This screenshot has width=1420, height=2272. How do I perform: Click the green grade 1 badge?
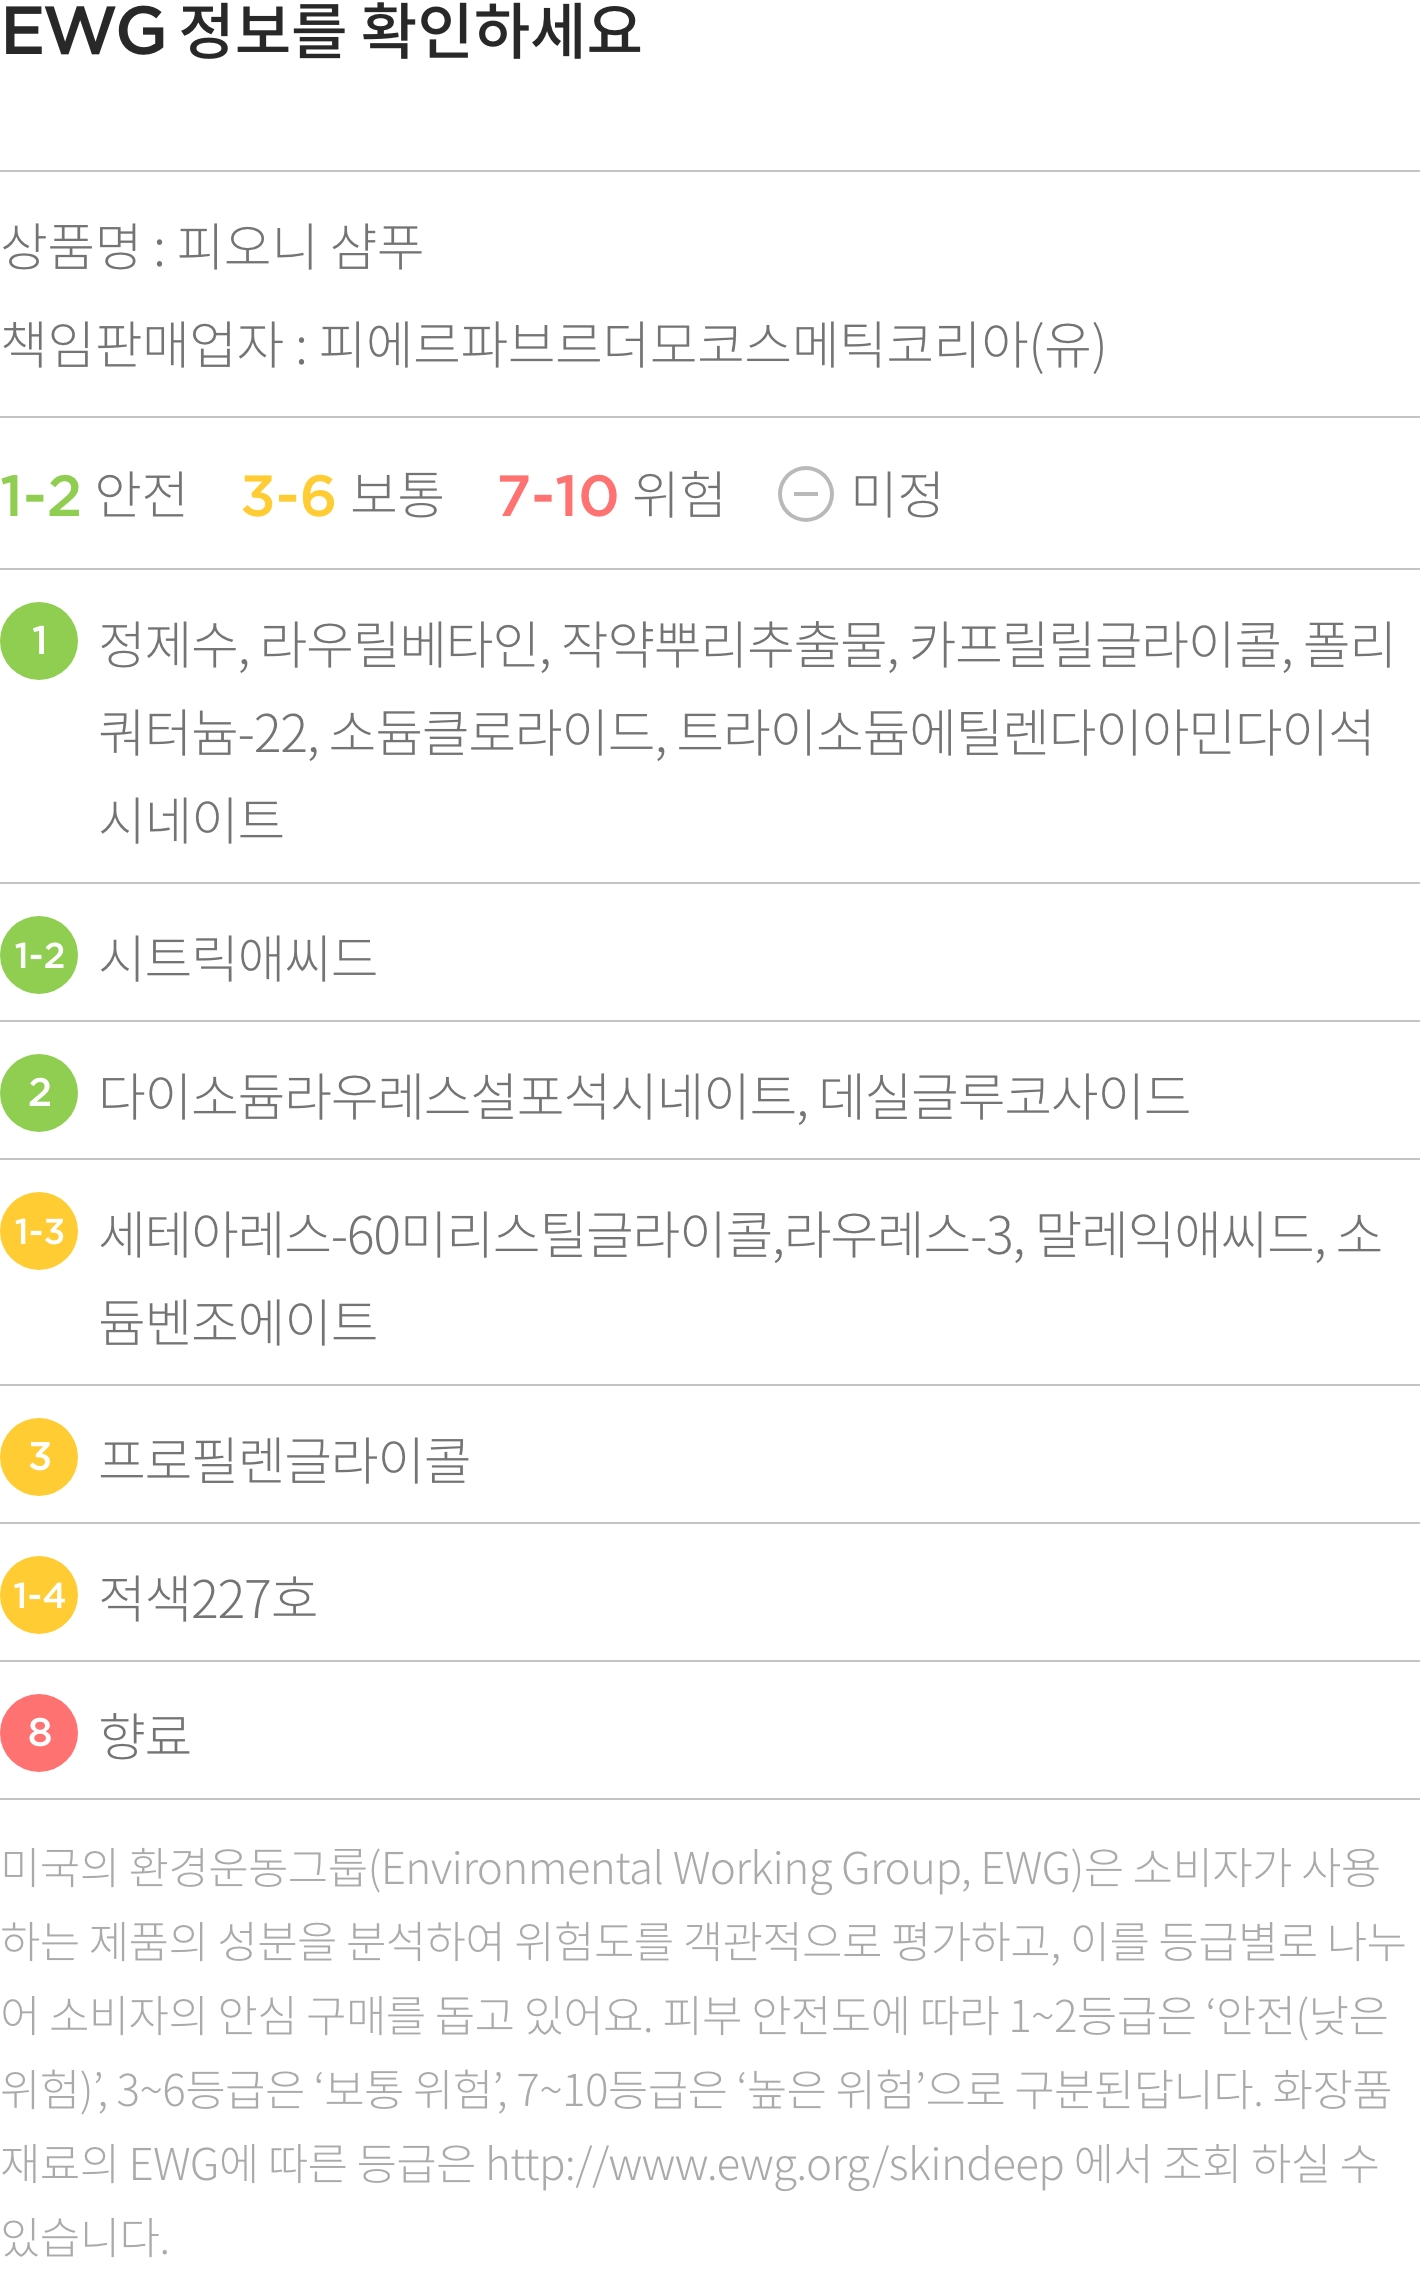coord(39,641)
